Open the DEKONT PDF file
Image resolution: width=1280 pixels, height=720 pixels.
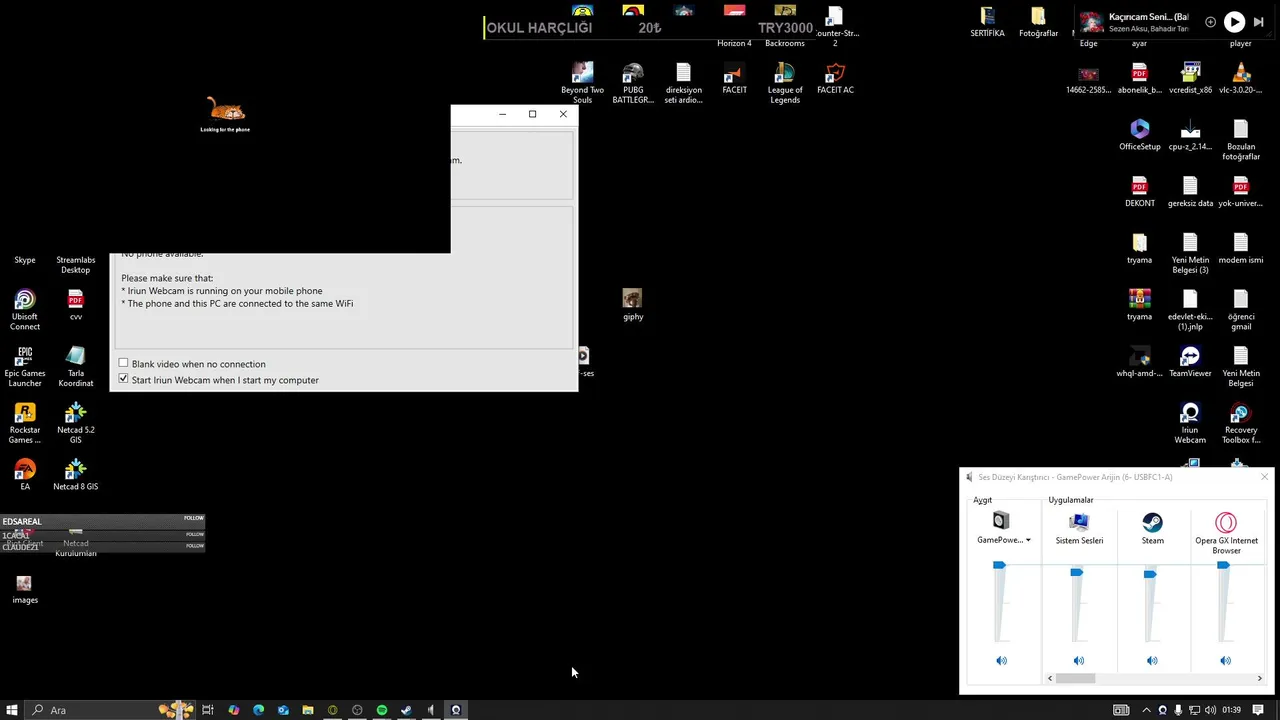(x=1139, y=192)
